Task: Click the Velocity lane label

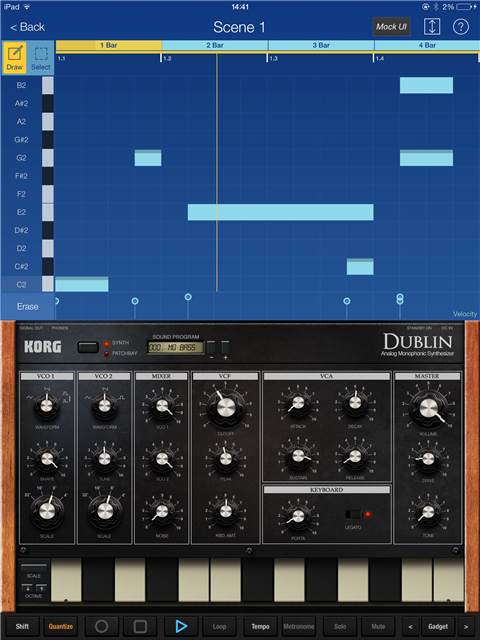Action: (x=465, y=314)
